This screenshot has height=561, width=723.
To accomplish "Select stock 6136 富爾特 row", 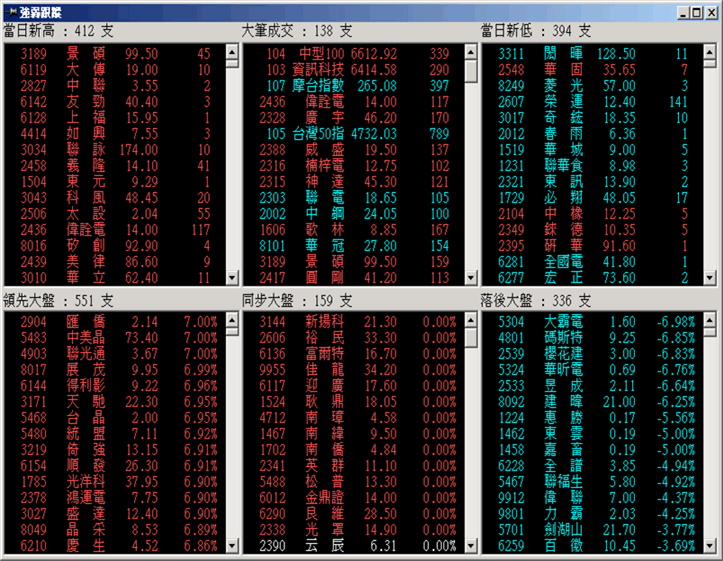I will point(354,354).
